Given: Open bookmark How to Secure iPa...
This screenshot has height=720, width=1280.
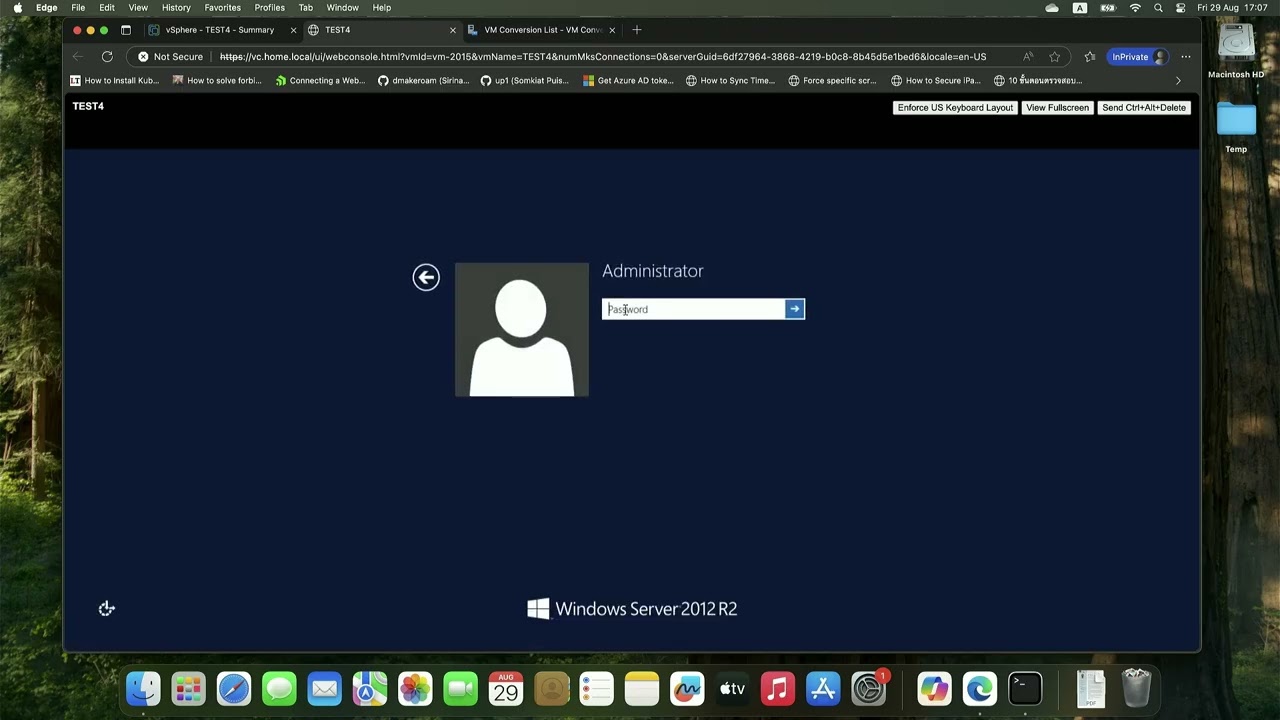Looking at the screenshot, I should 936,81.
